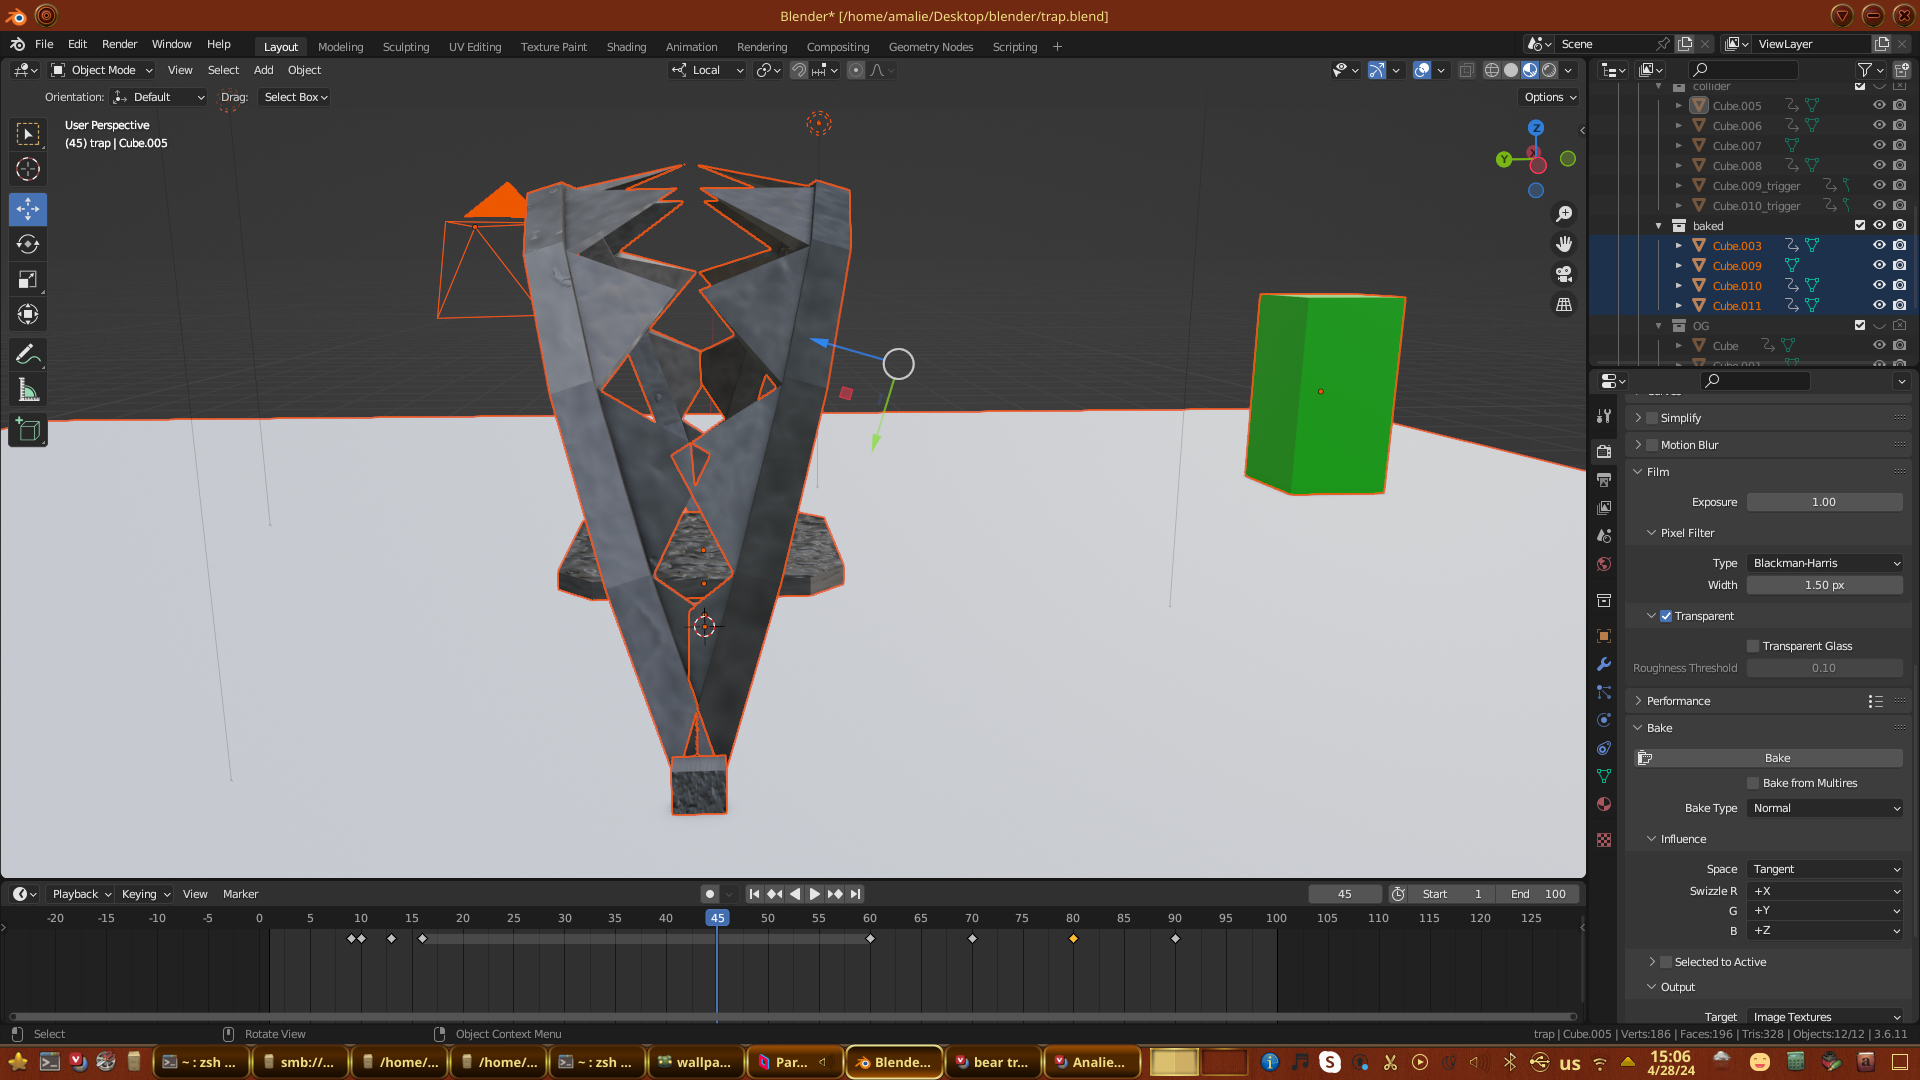Open the Object Mode dropdown
The image size is (1920, 1080).
(102, 70)
